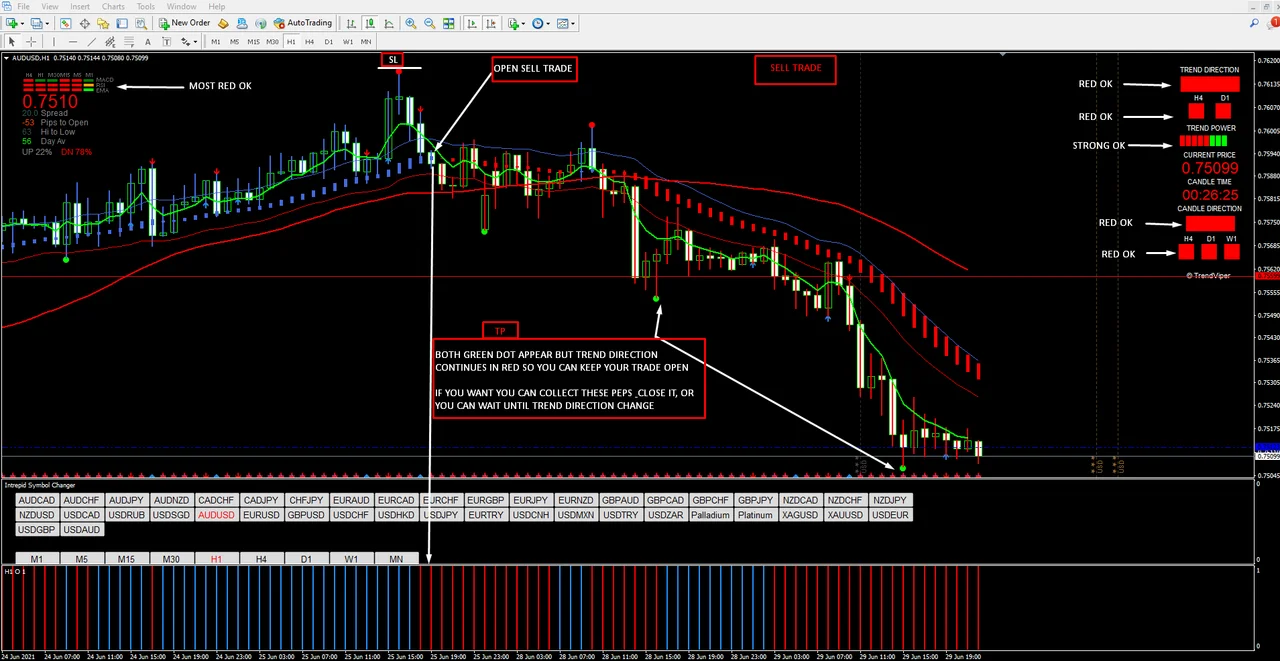Open the Periodicity clock icon
The image size is (1280, 661).
tap(537, 23)
